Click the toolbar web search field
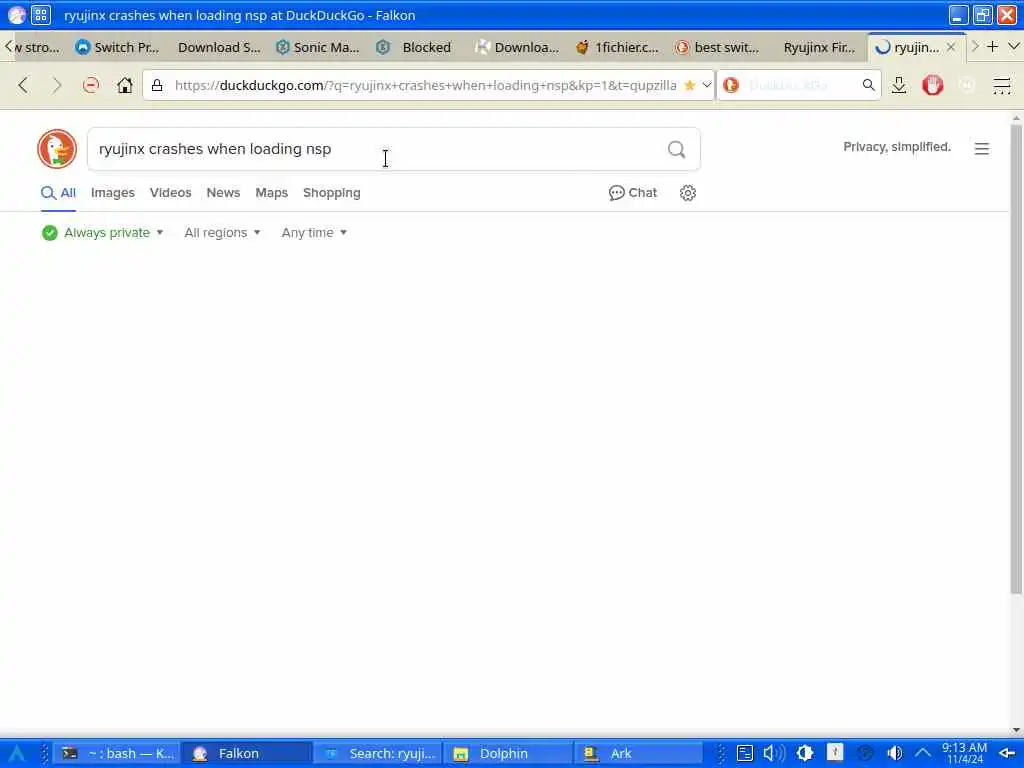 click(x=801, y=85)
